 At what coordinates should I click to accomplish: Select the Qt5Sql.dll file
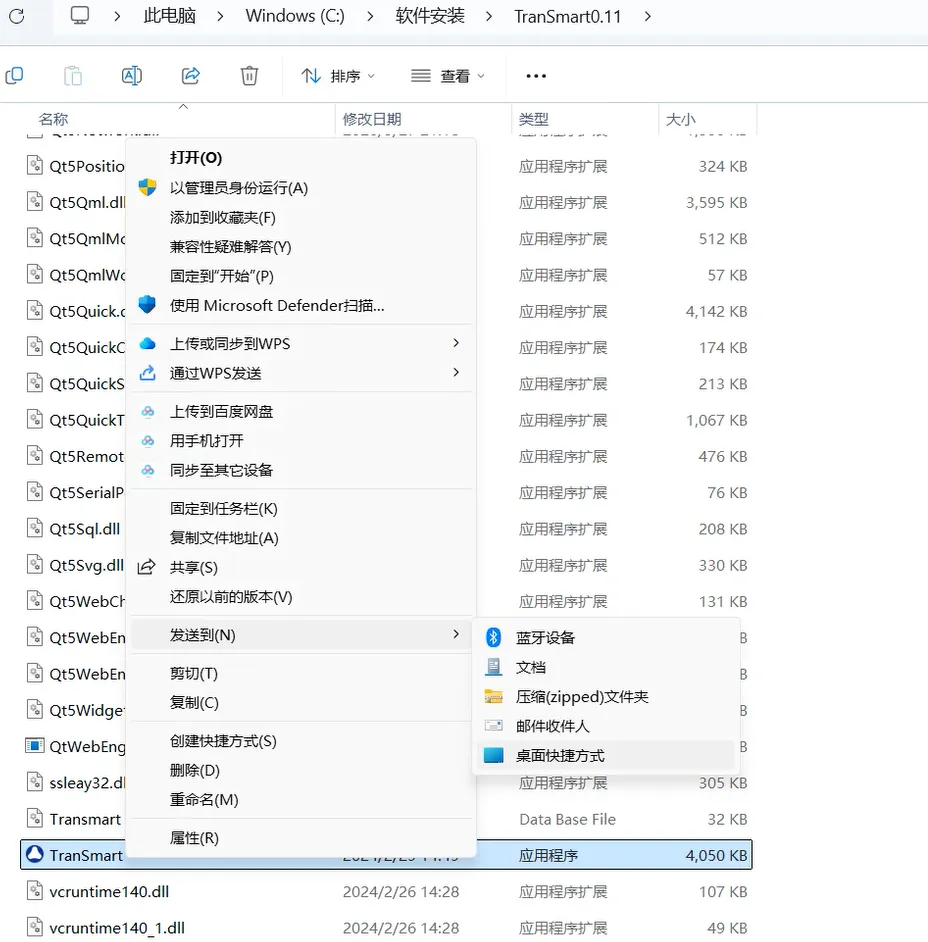point(85,529)
